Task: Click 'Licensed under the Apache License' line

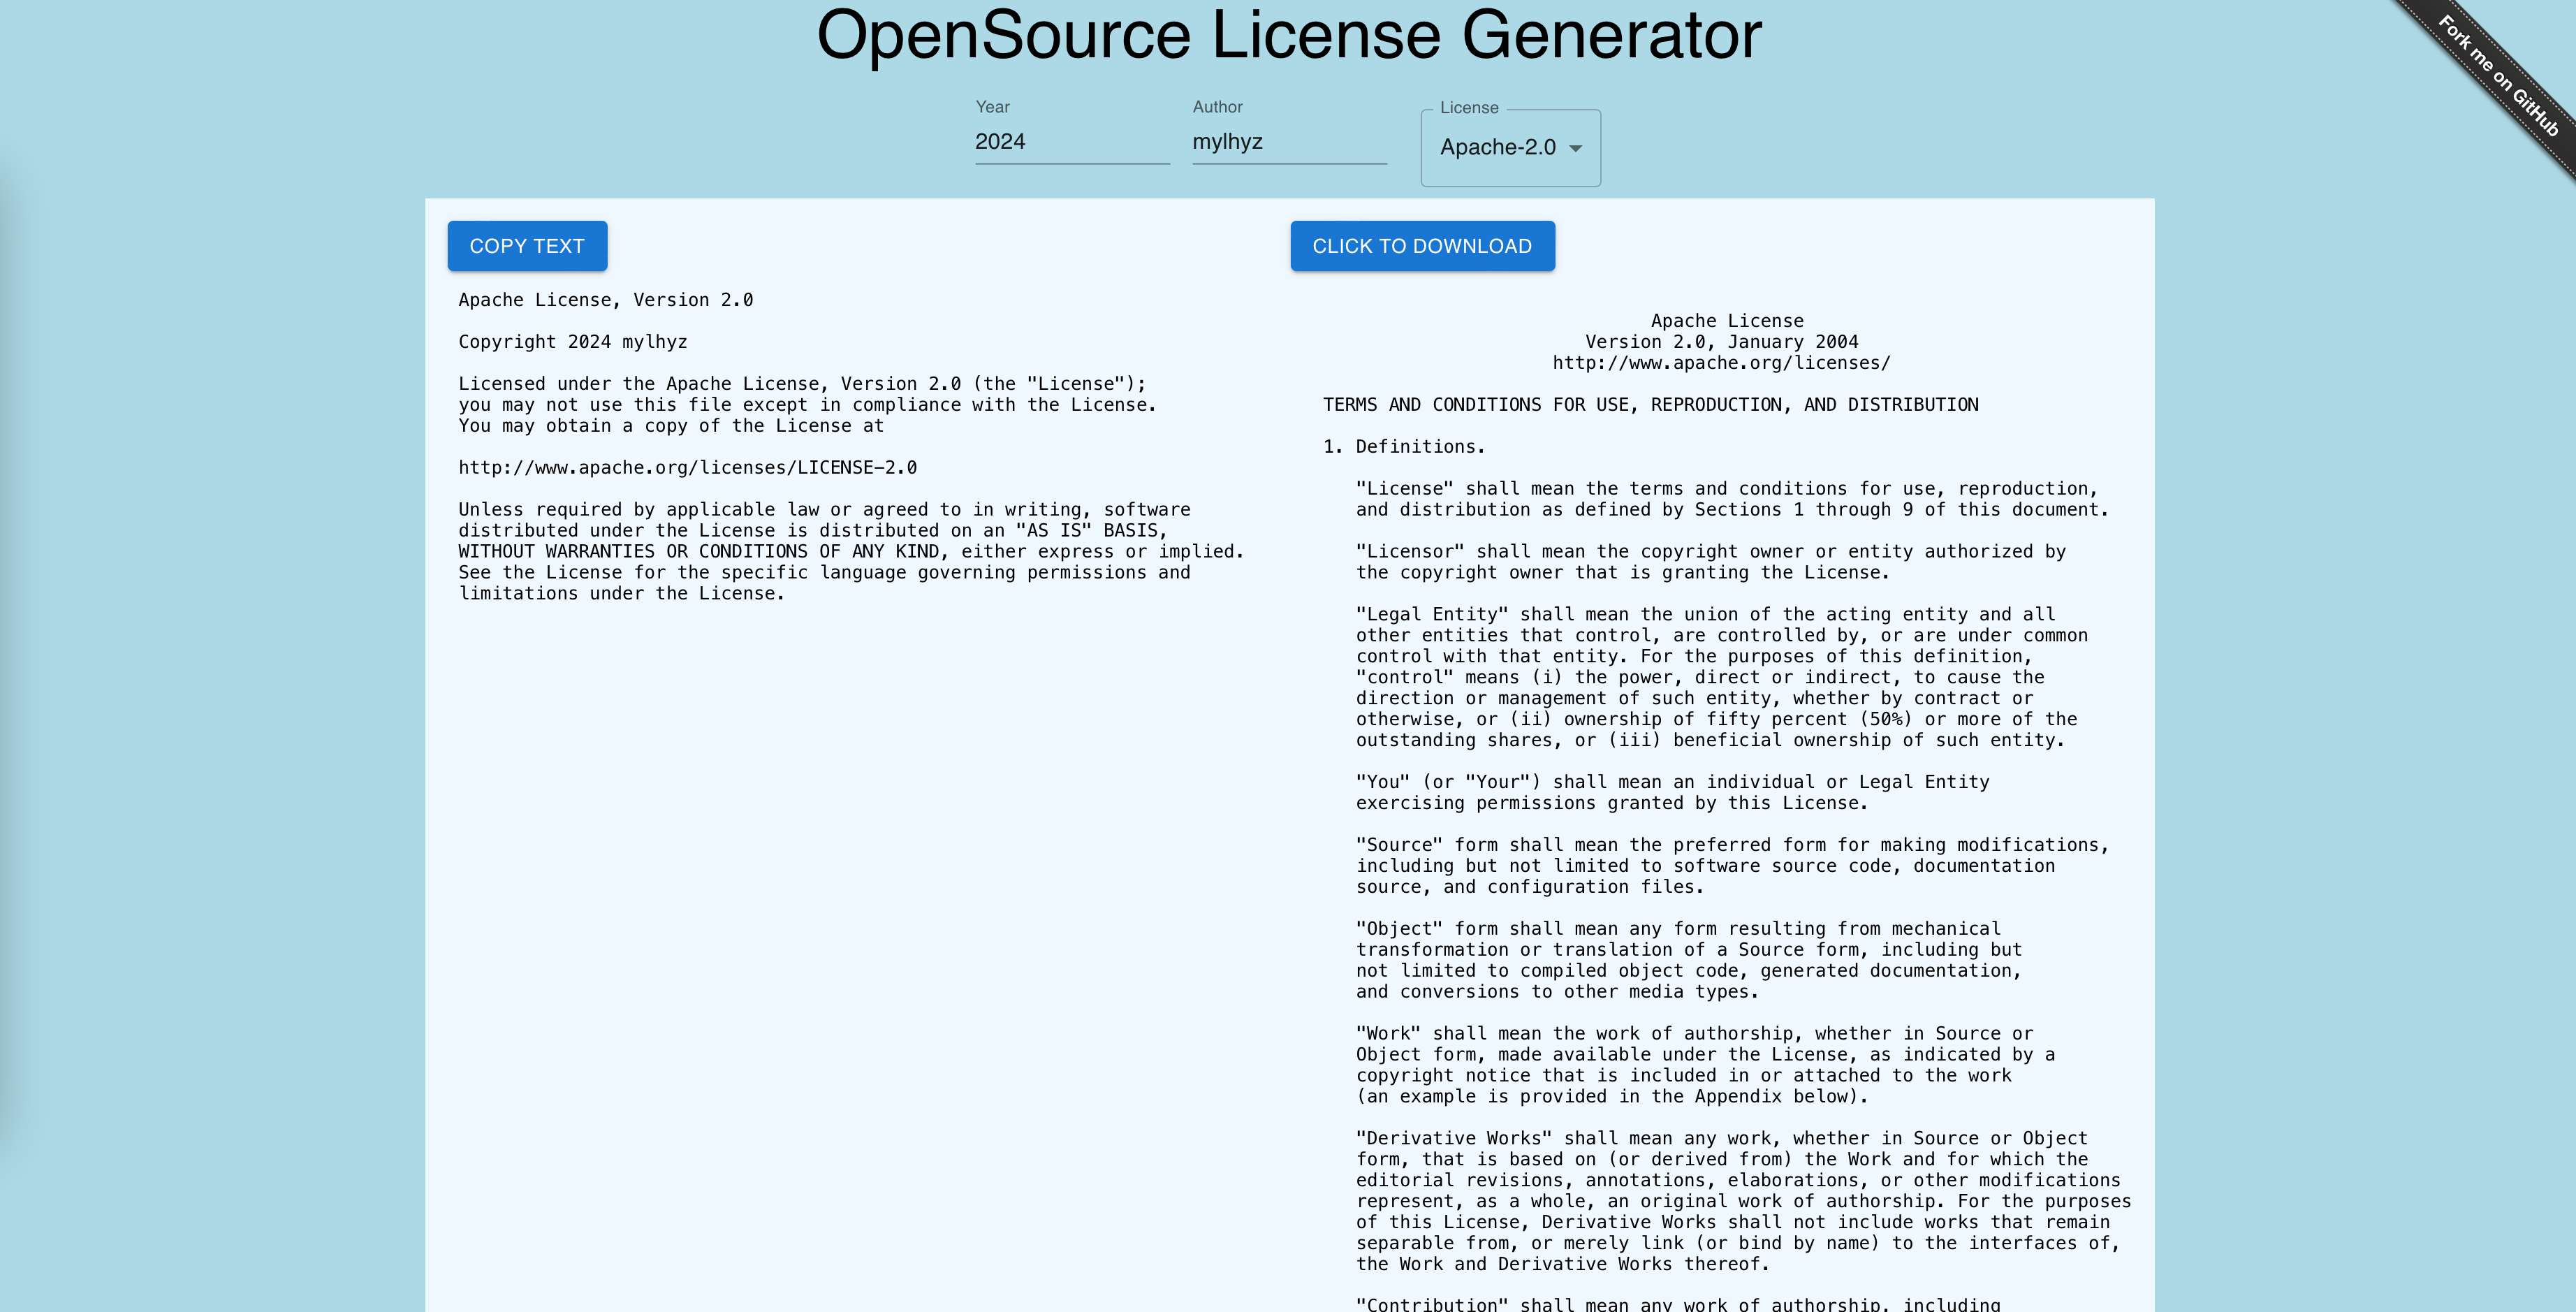Action: click(x=802, y=384)
